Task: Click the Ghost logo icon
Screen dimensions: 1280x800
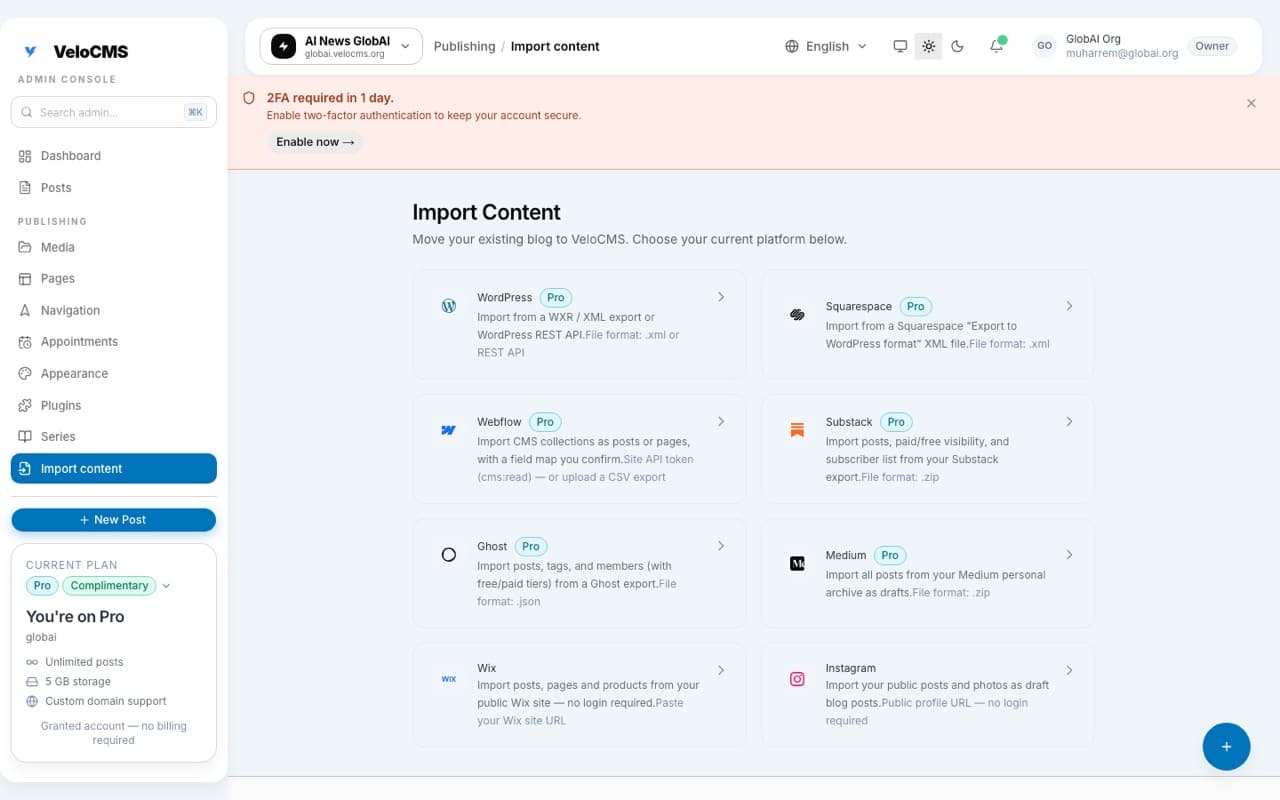Action: click(x=449, y=555)
